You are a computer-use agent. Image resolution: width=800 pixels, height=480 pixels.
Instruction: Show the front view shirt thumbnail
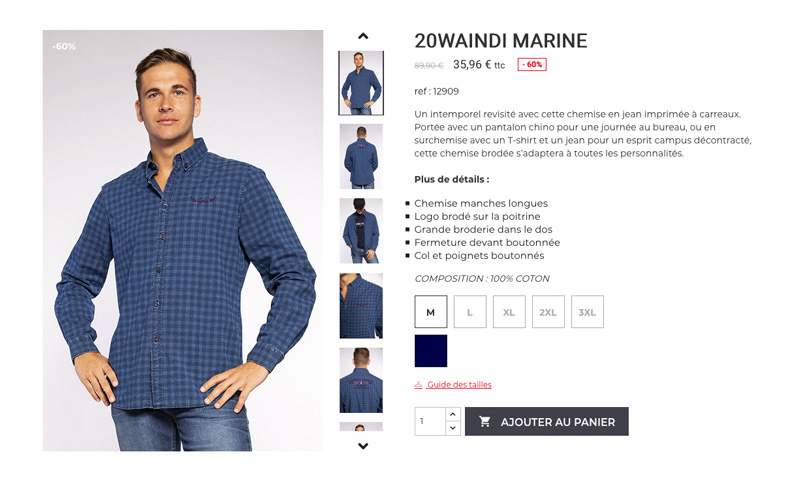coord(361,83)
